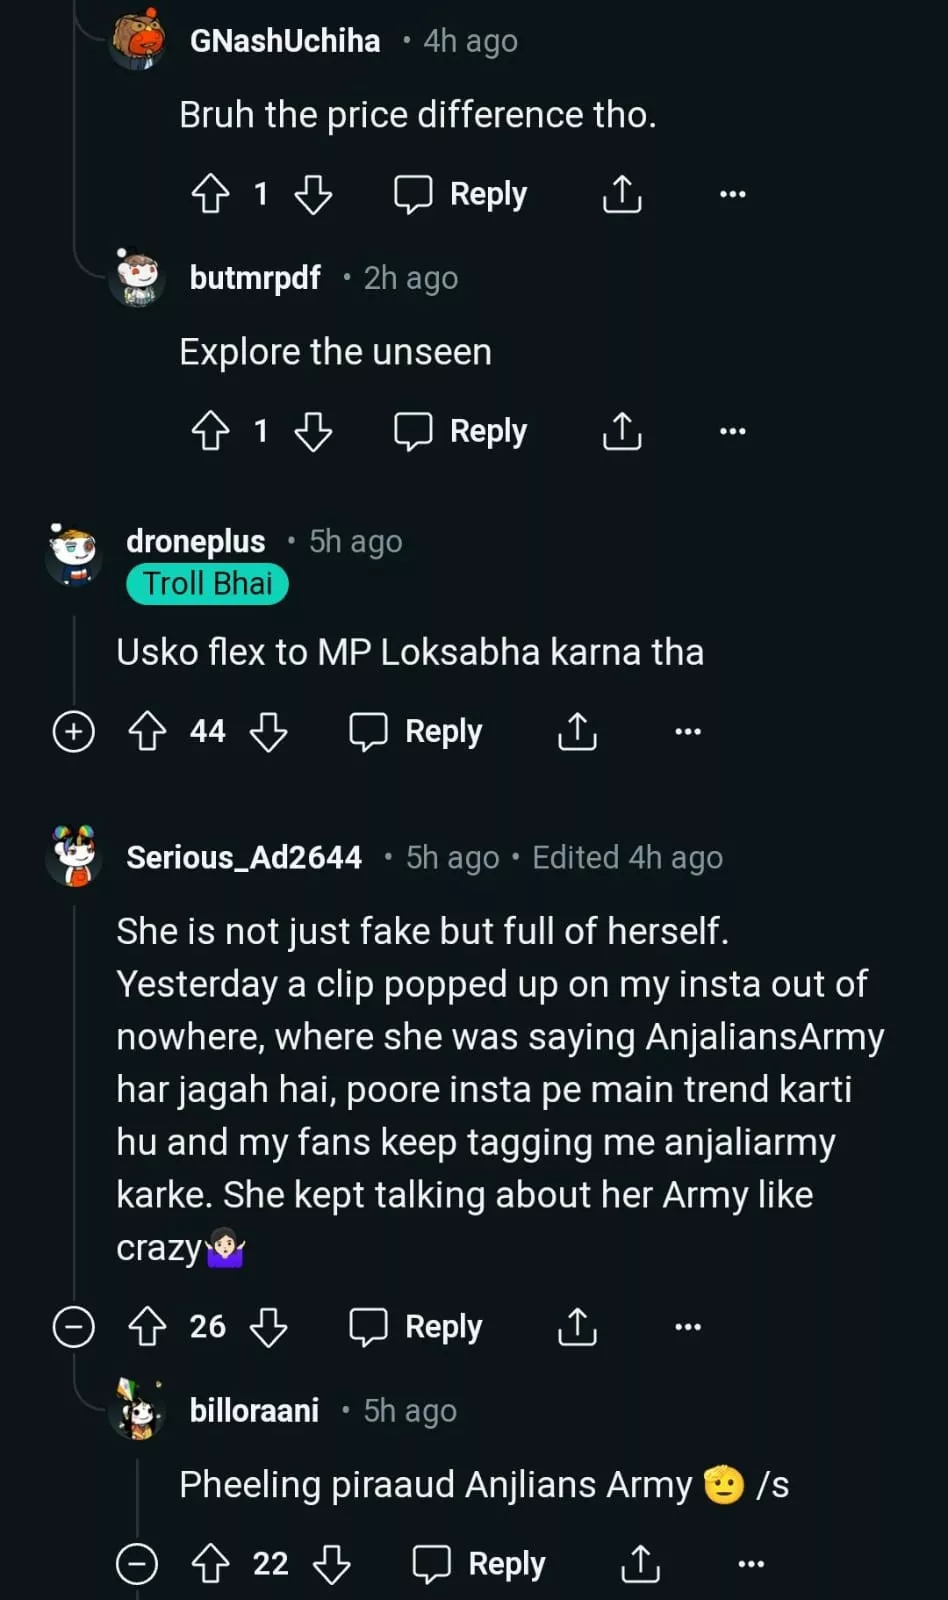
Task: Open droneplus's user profile name
Action: point(196,541)
